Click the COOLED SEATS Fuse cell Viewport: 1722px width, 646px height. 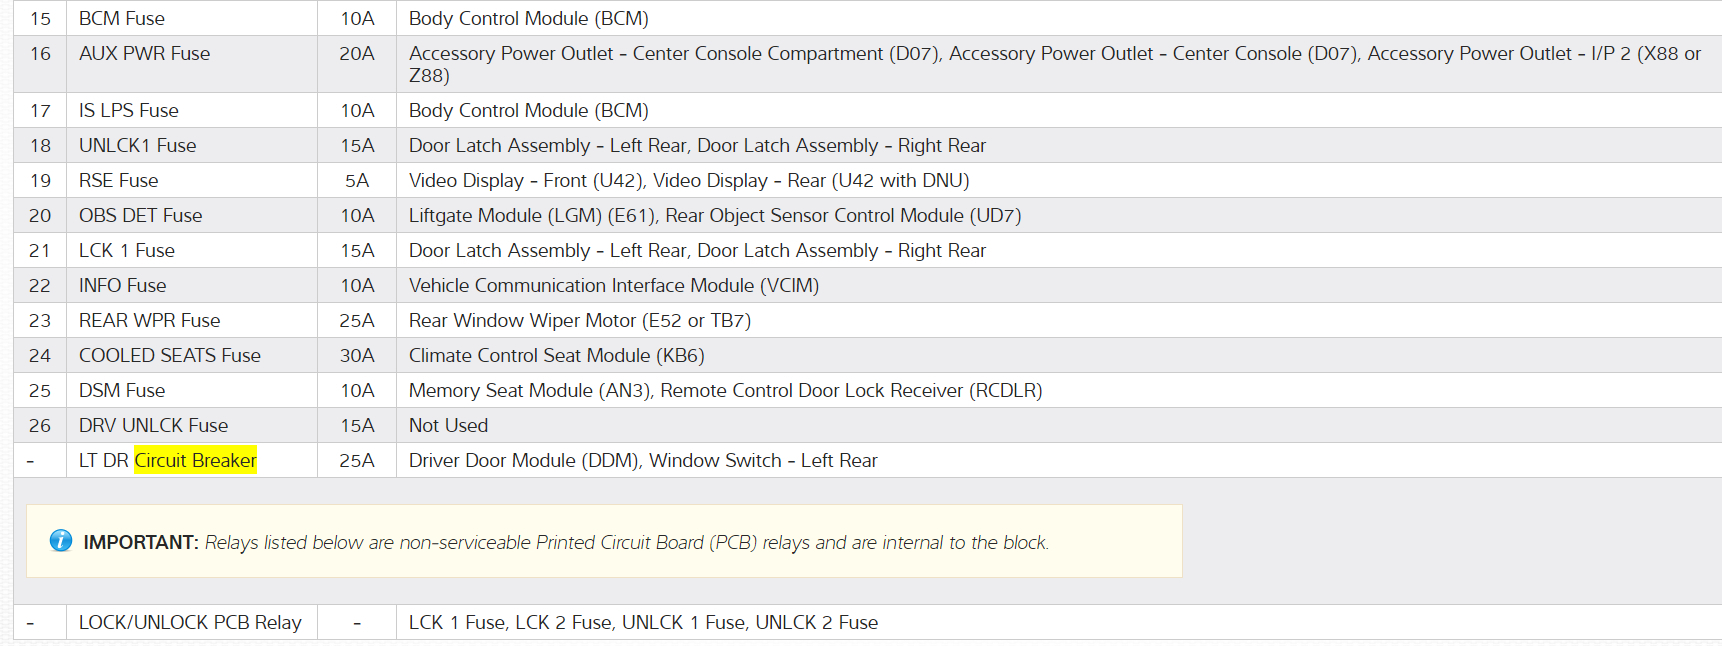click(169, 355)
